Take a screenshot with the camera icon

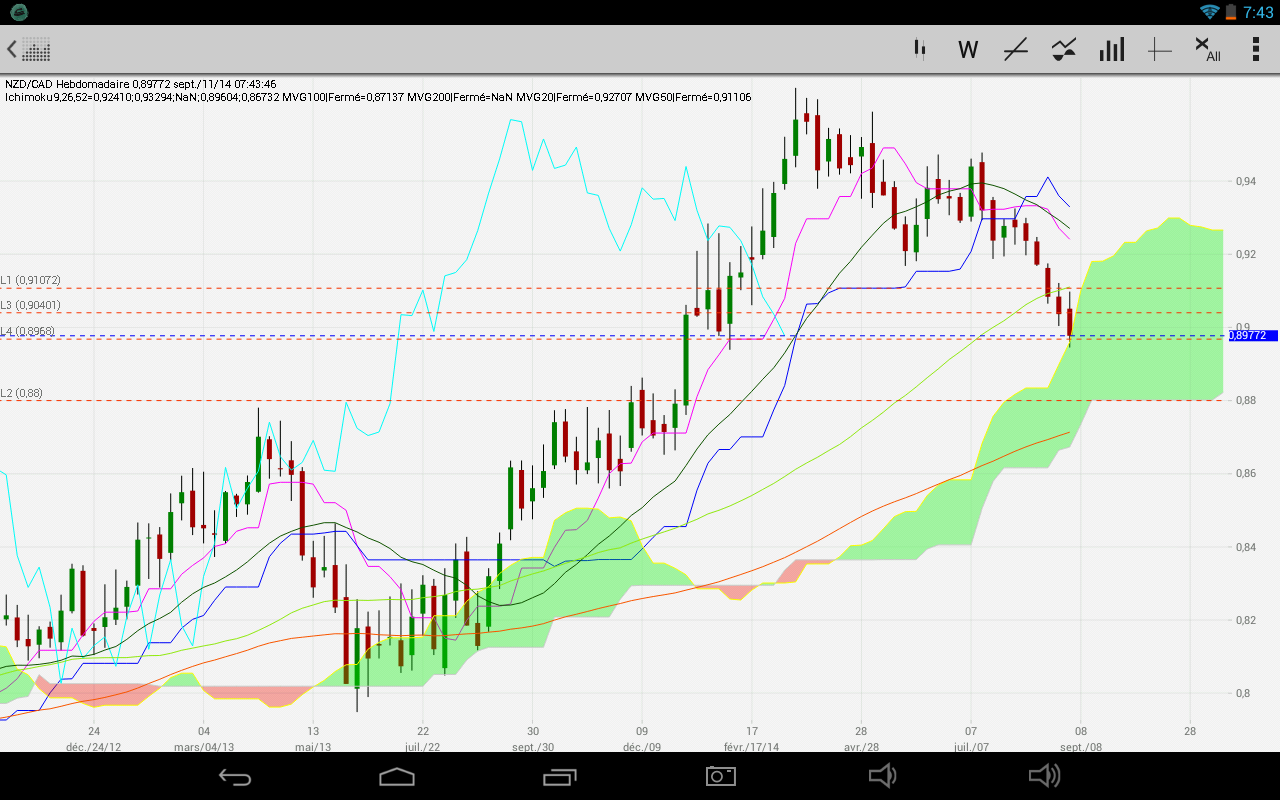(721, 776)
